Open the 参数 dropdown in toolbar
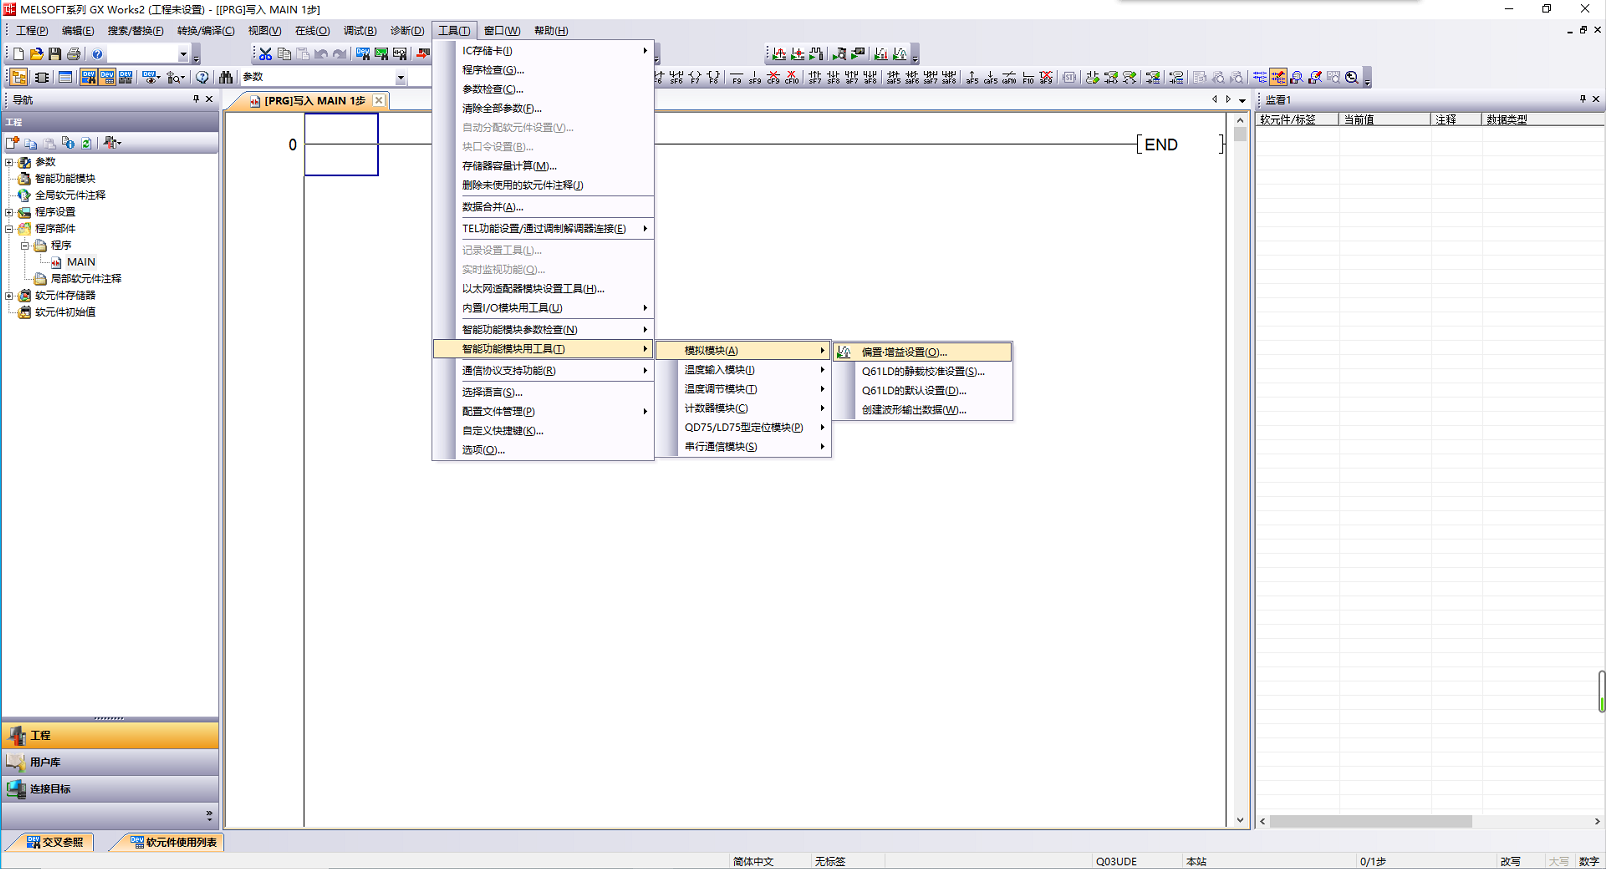Screen dimensions: 1606x869 (400, 78)
